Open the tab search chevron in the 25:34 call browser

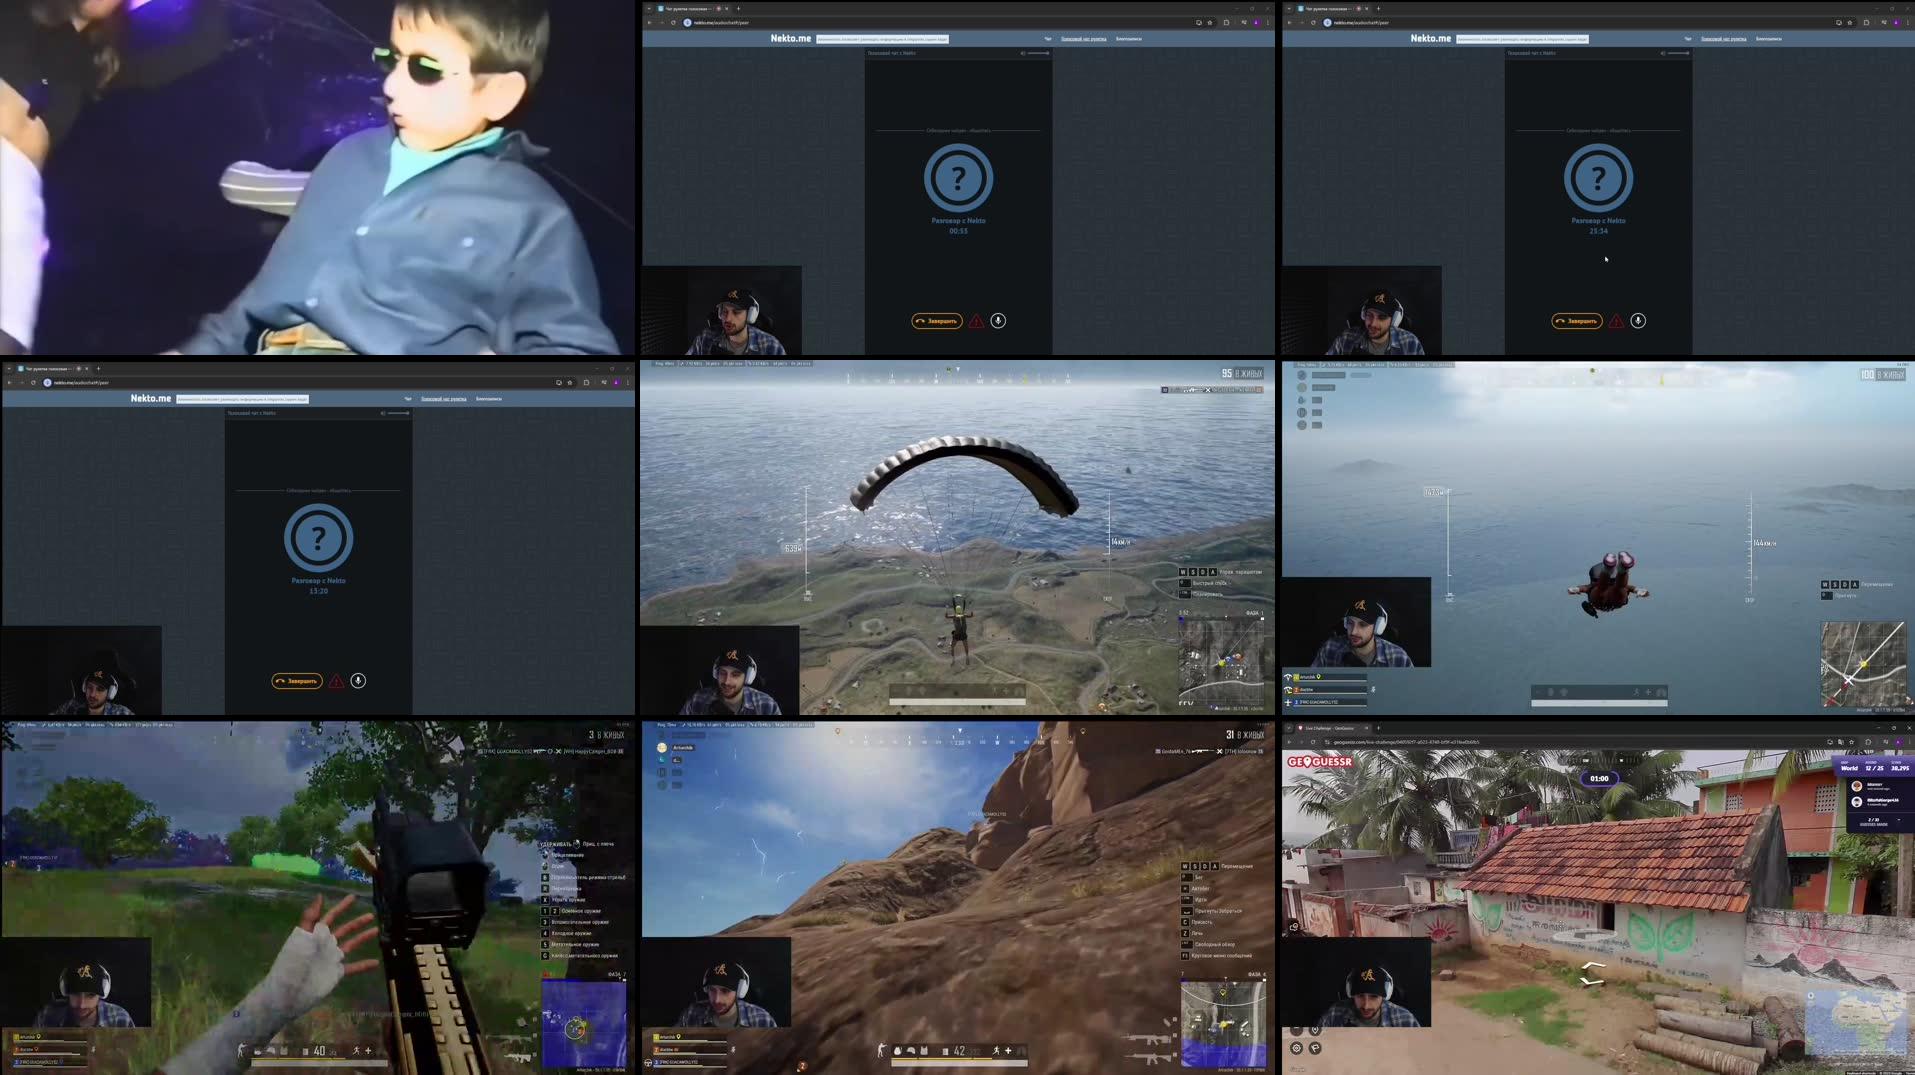(x=1289, y=8)
